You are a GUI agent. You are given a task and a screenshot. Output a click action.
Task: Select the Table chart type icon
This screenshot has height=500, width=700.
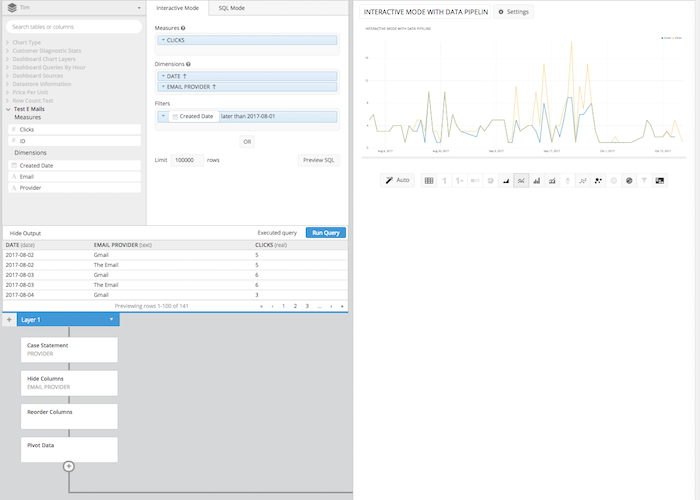point(429,180)
